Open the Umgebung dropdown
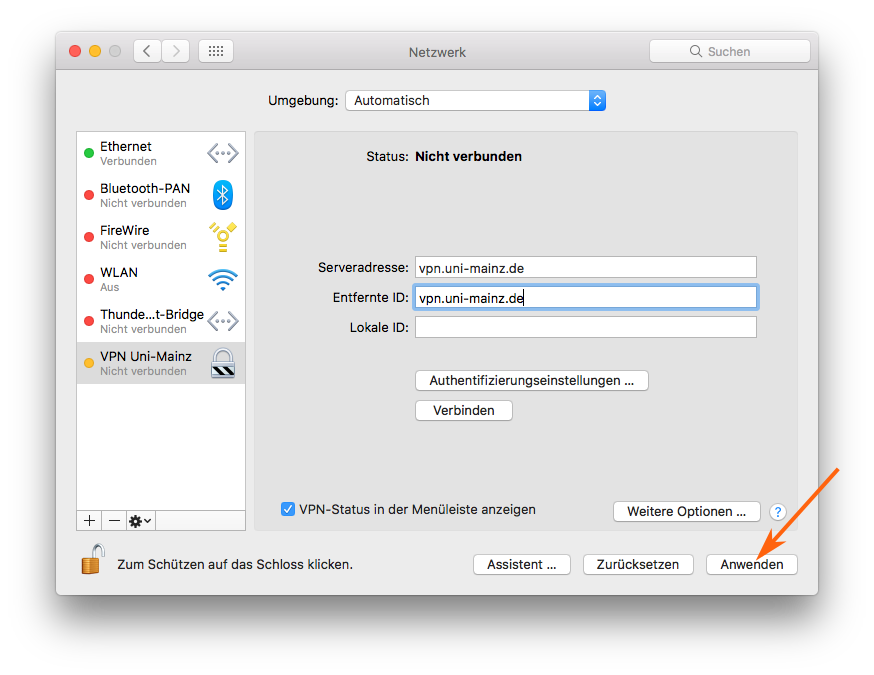The height and width of the screenshot is (675, 874). click(475, 100)
